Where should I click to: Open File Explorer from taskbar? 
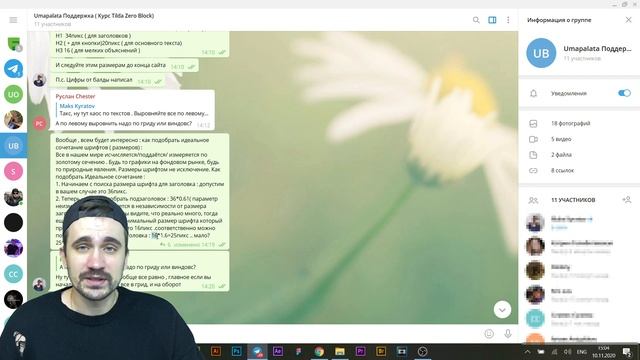coord(340,351)
